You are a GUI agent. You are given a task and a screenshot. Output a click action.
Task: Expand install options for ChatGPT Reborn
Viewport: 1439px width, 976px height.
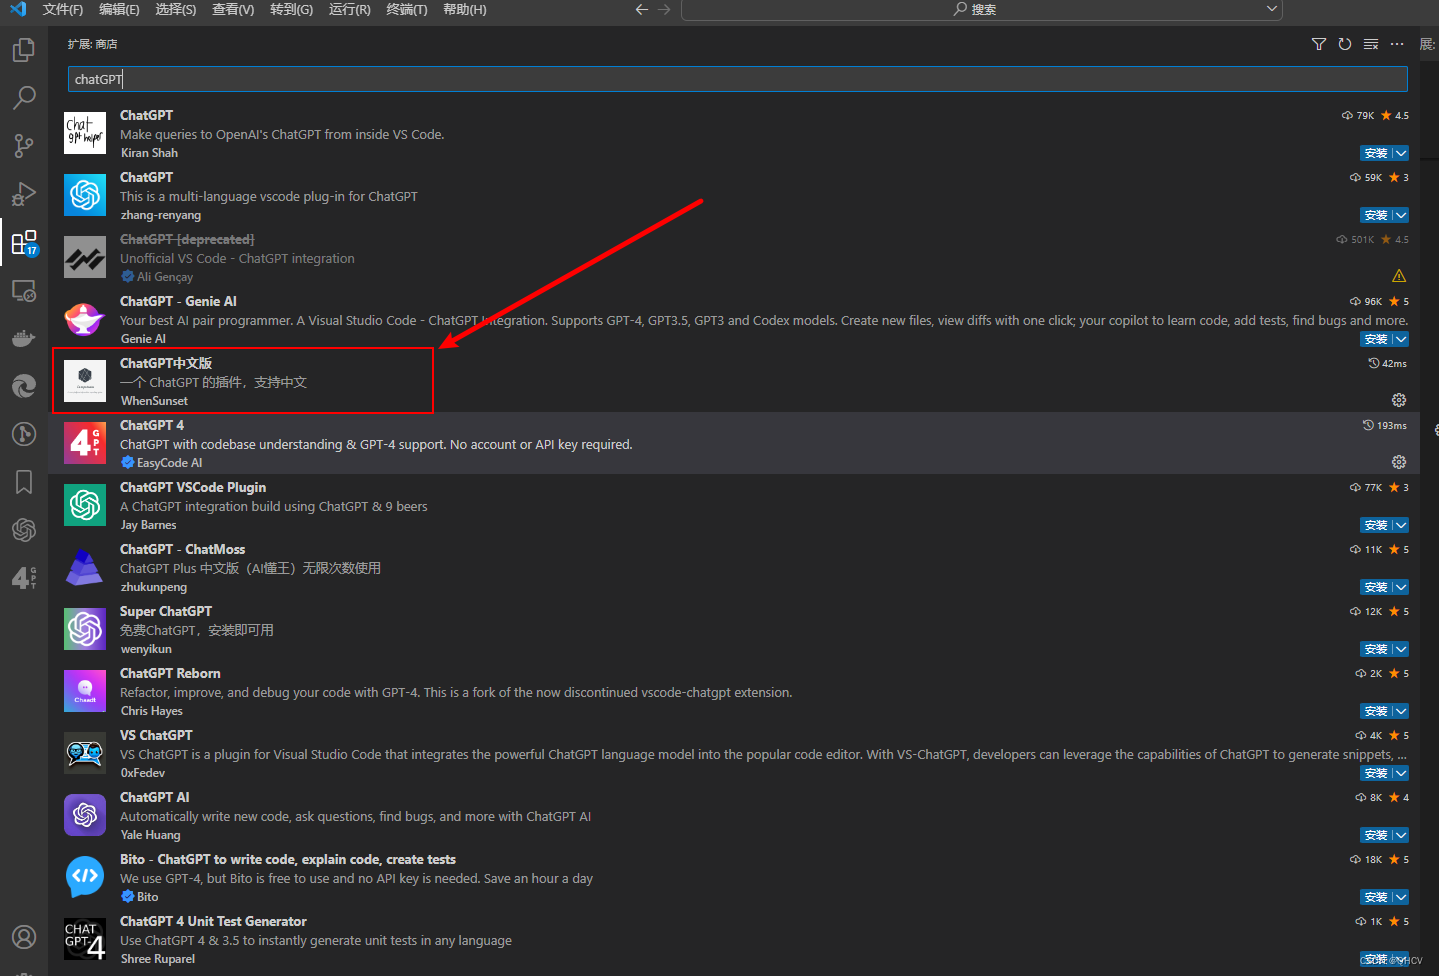click(1400, 711)
